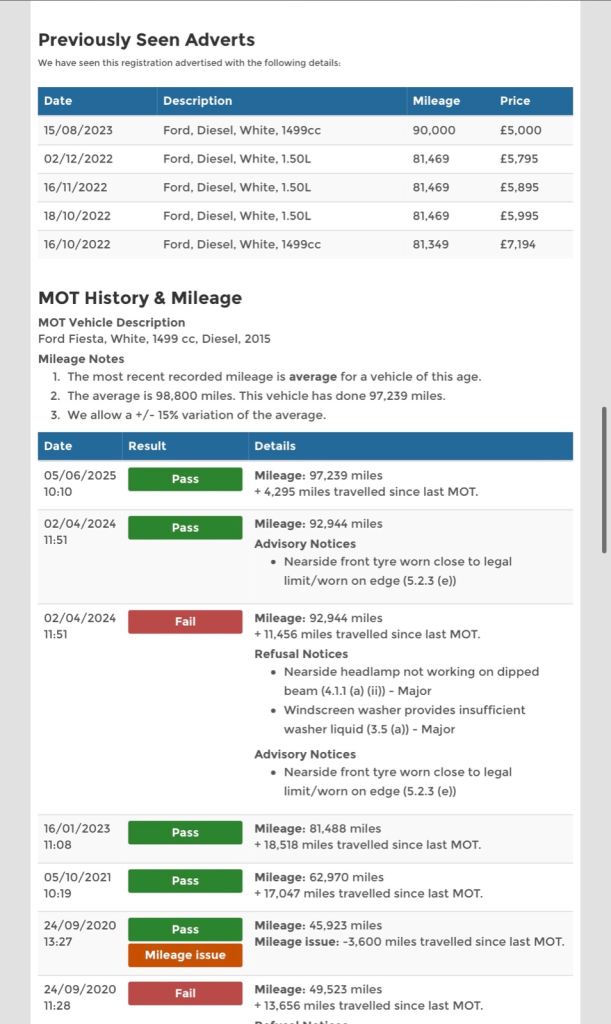Click the Pass badge for 24/09/2020 13:27
Screen dimensions: 611x1024
185,929
